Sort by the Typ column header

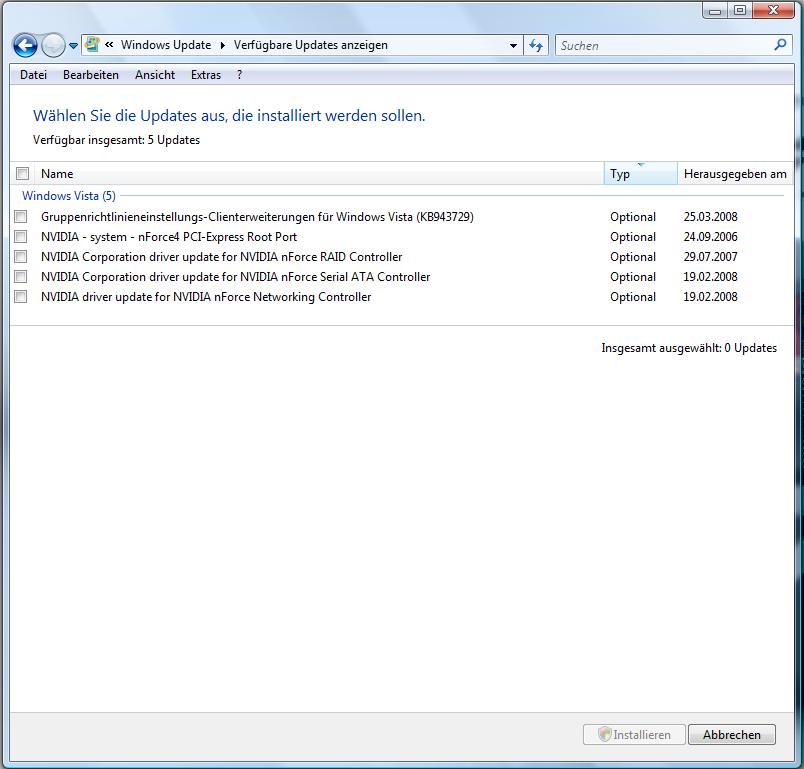(641, 174)
